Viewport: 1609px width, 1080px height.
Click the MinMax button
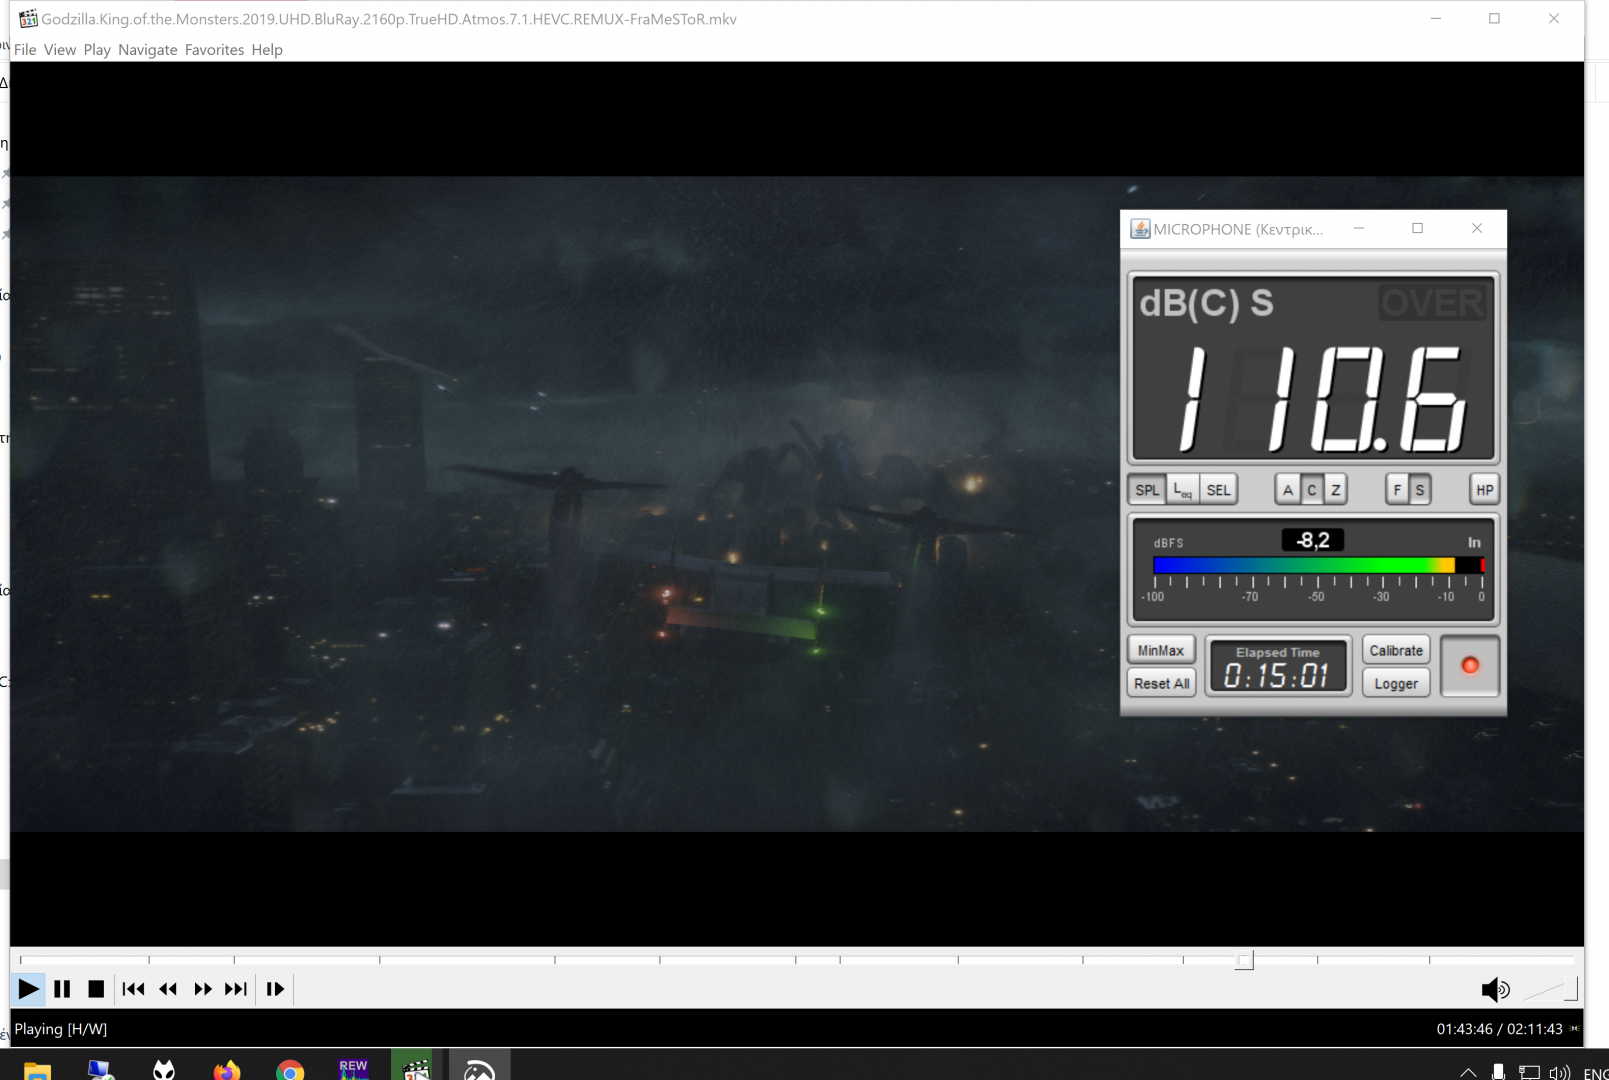click(x=1161, y=650)
